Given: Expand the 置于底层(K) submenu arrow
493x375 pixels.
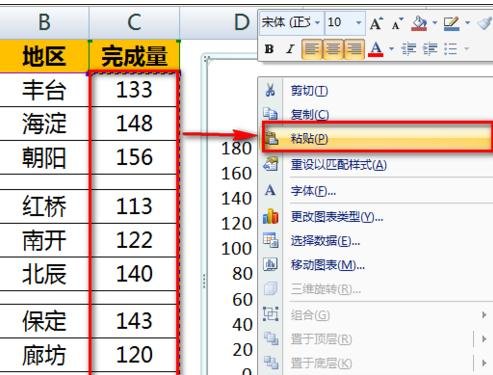Looking at the screenshot, I should [x=484, y=363].
